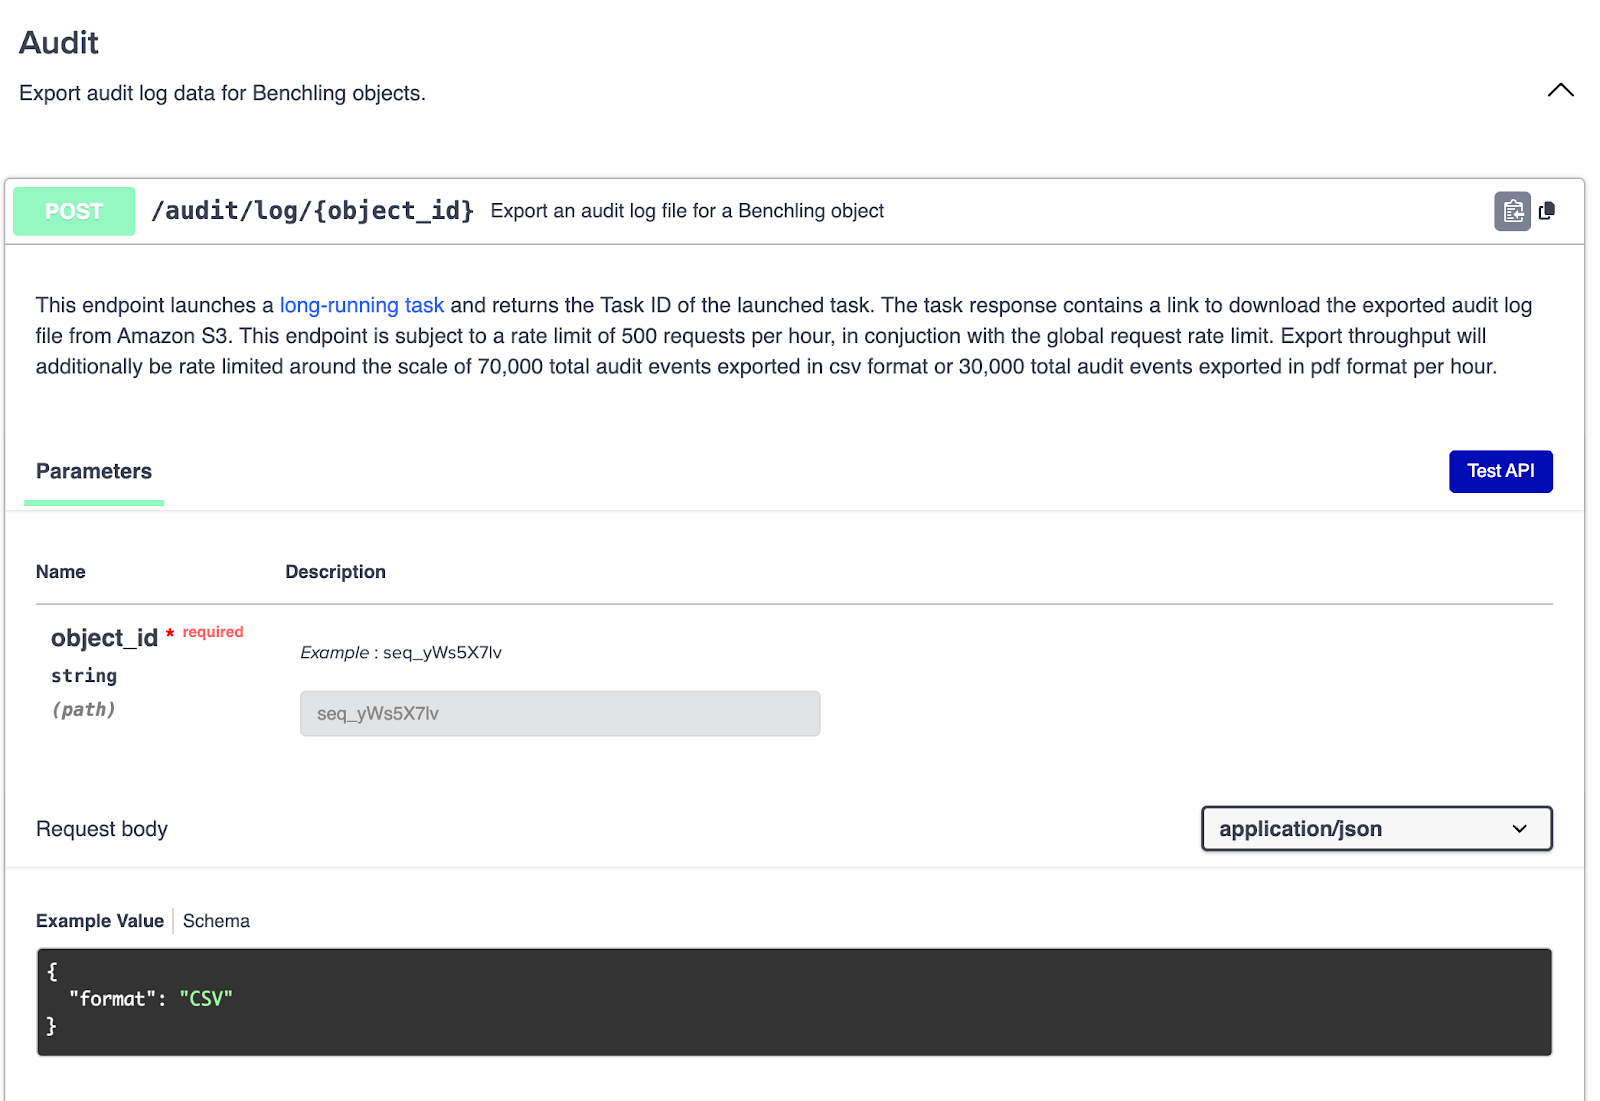
Task: Click the /audit/log/{object_id} endpoint path
Action: (x=312, y=211)
